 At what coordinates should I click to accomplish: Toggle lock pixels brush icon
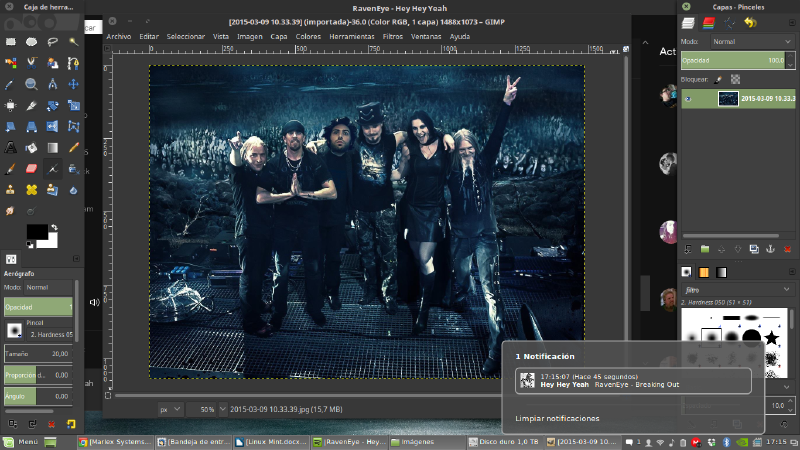718,80
